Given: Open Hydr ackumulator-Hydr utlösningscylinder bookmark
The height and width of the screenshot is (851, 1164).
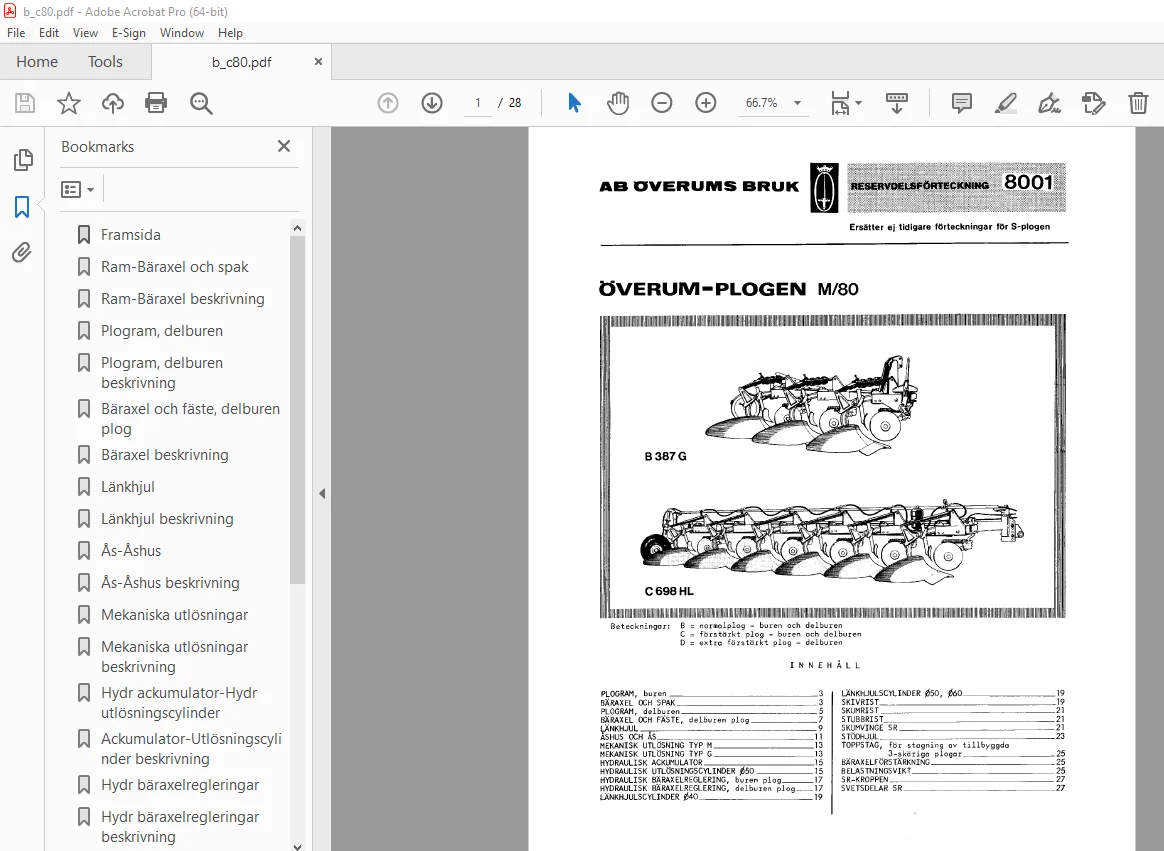Looking at the screenshot, I should click(x=179, y=702).
